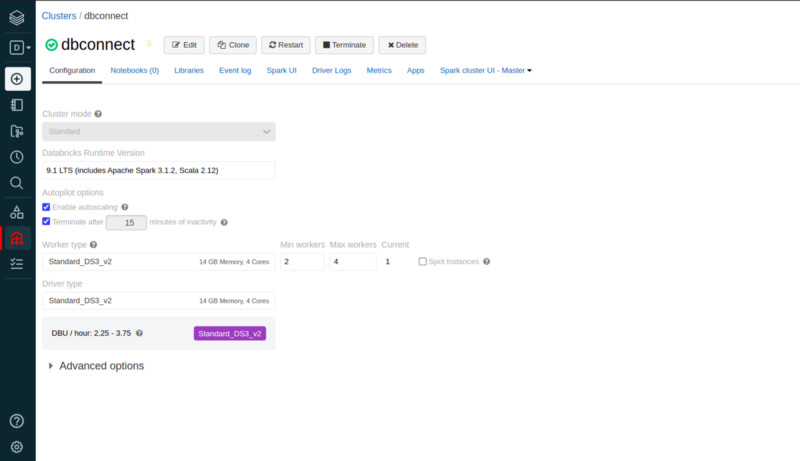
Task: Open the Workspace notebook icon in sidebar
Action: coord(17,105)
